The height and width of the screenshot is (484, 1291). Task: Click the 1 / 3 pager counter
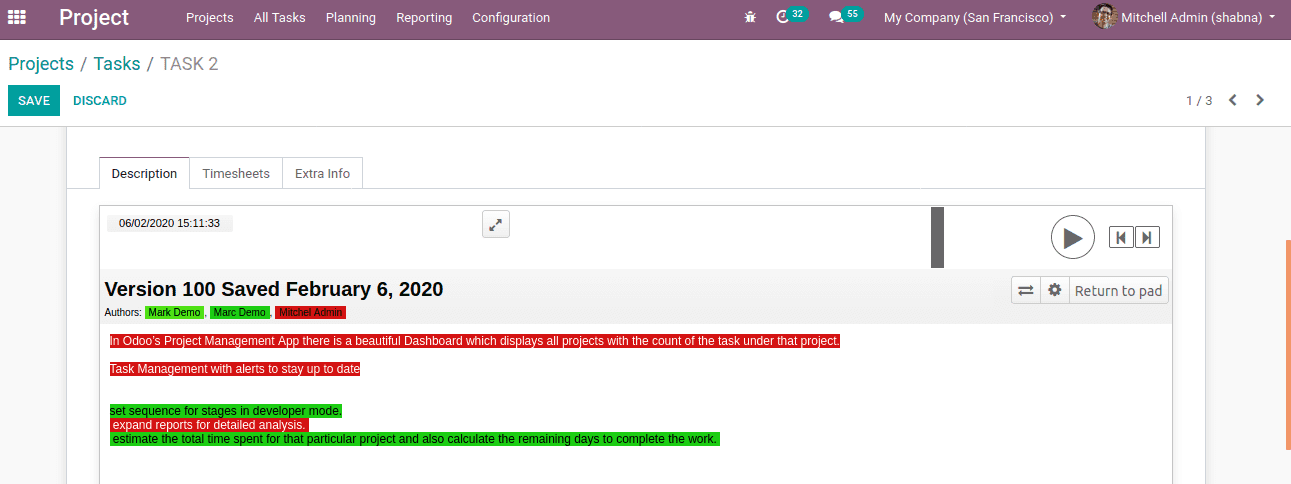1199,100
